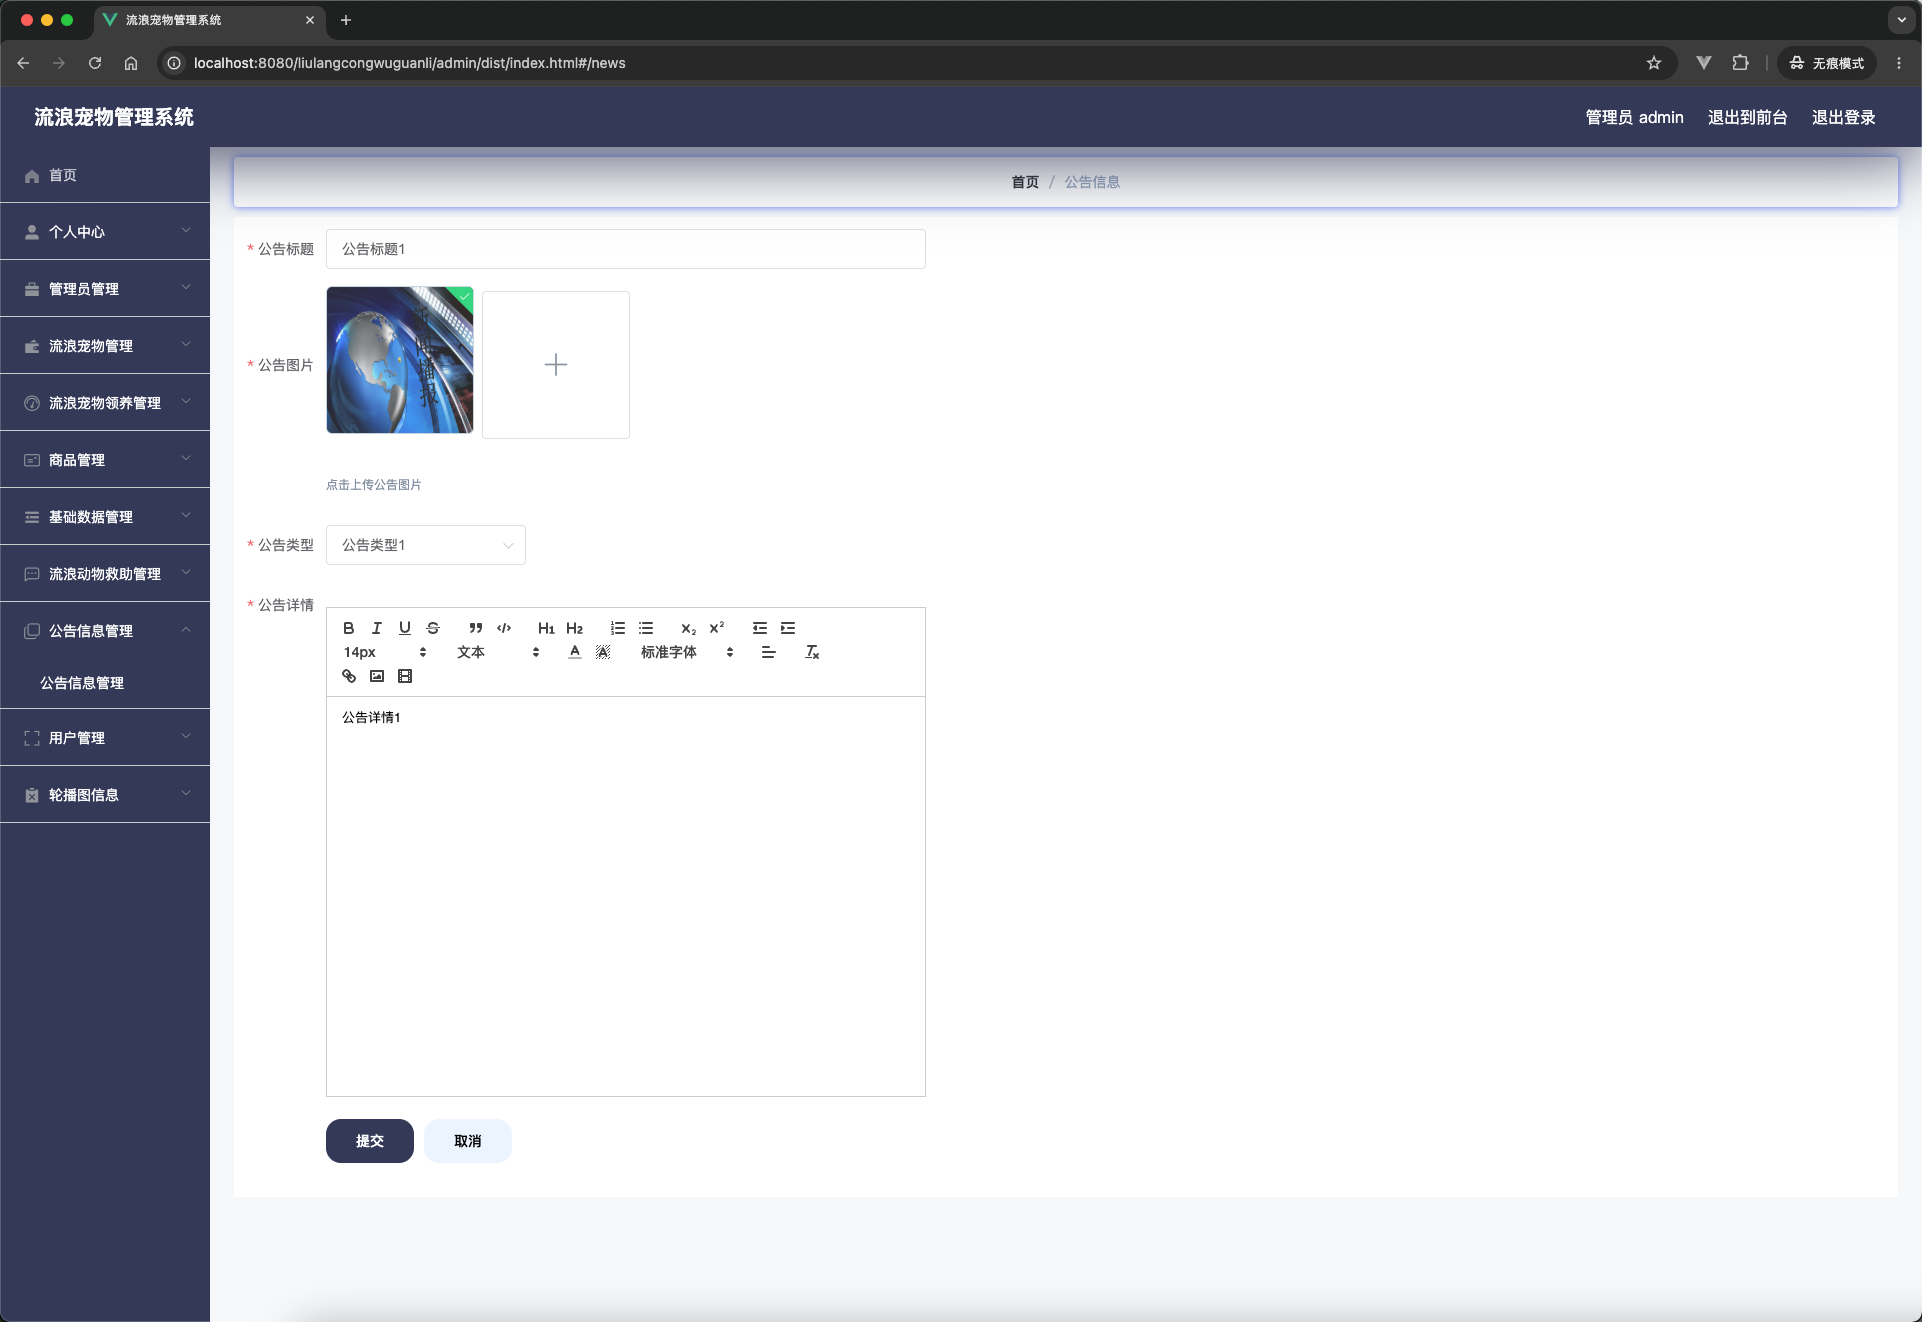This screenshot has width=1922, height=1322.
Task: Expand the 流浪动物救助管理 sidebar menu
Action: [105, 573]
